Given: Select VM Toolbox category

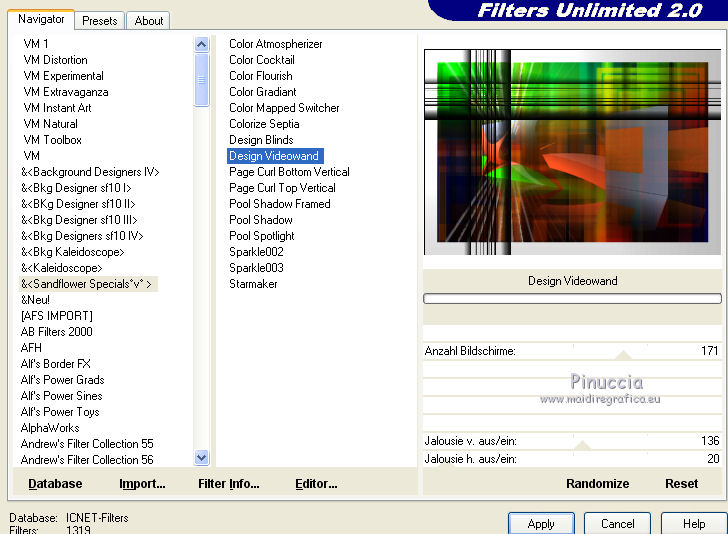Looking at the screenshot, I should pyautogui.click(x=52, y=140).
